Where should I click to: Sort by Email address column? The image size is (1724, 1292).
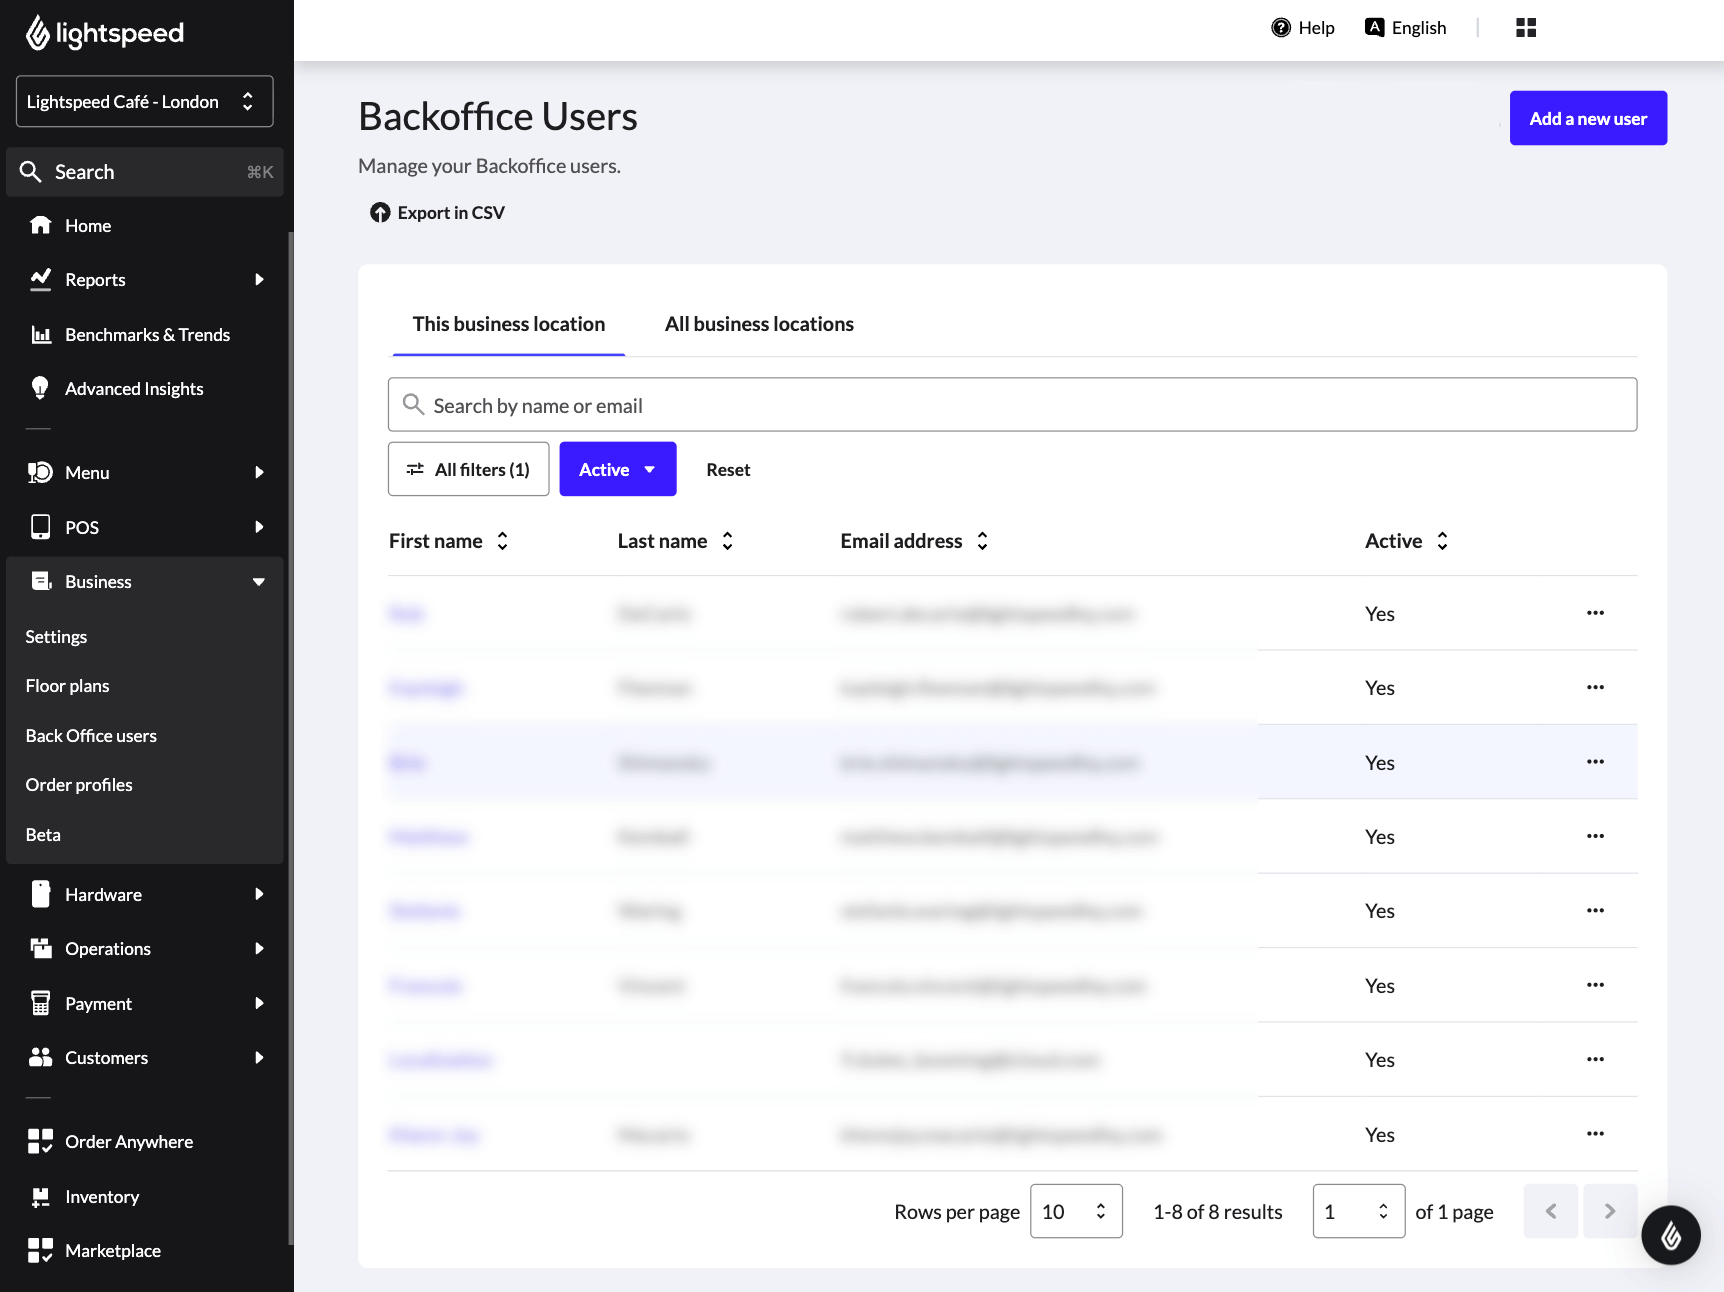(x=982, y=541)
